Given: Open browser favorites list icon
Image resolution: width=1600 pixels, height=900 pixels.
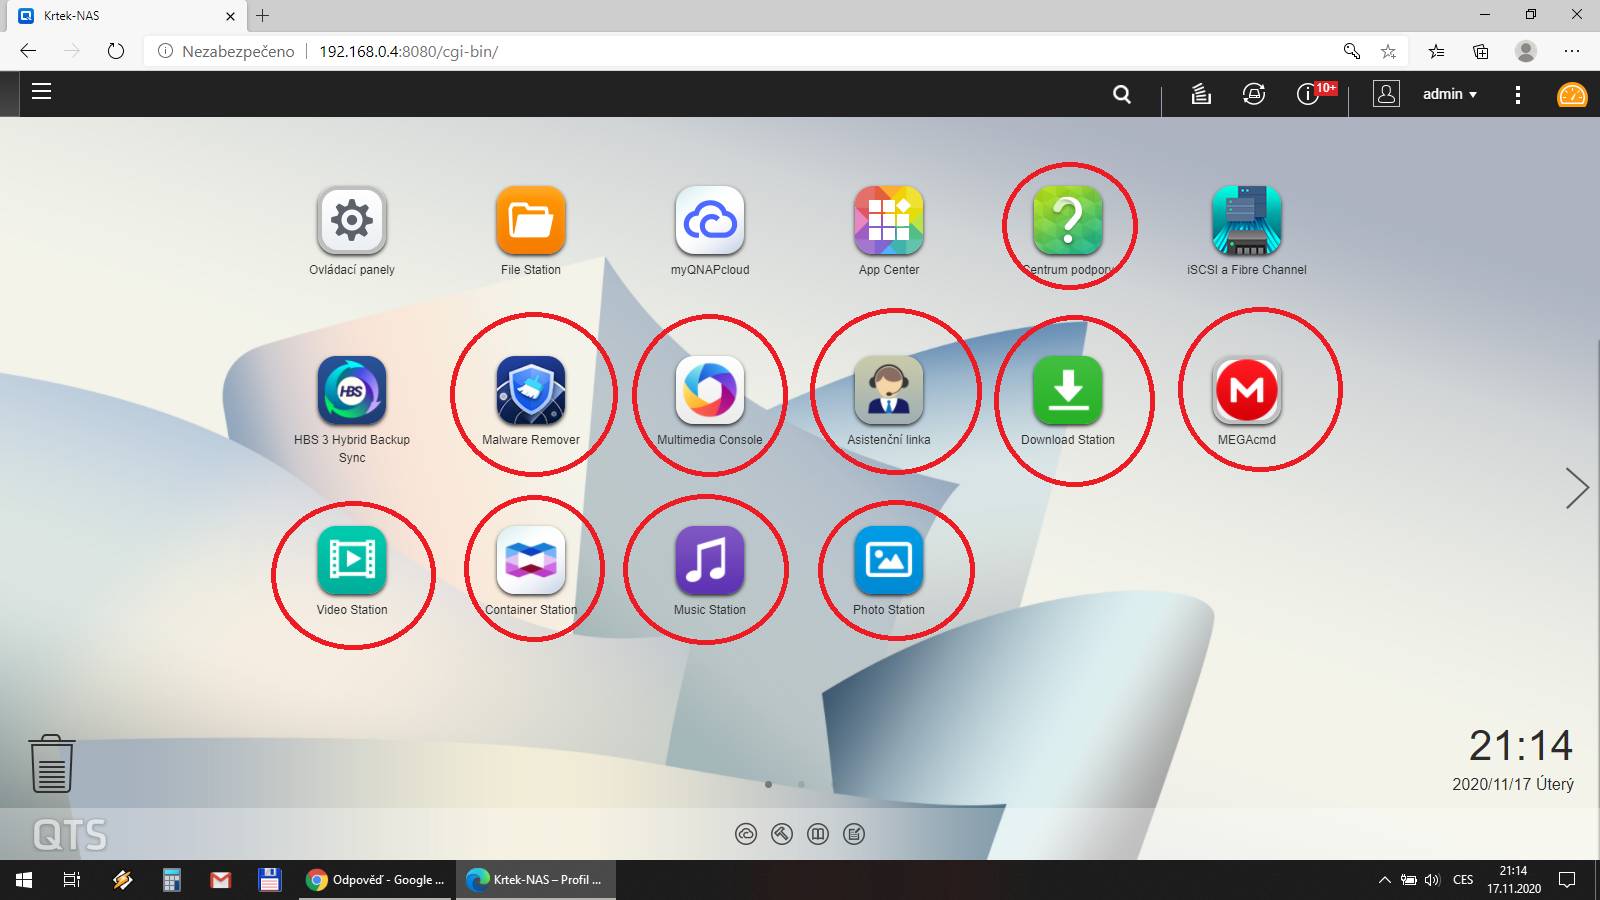Looking at the screenshot, I should [1436, 51].
